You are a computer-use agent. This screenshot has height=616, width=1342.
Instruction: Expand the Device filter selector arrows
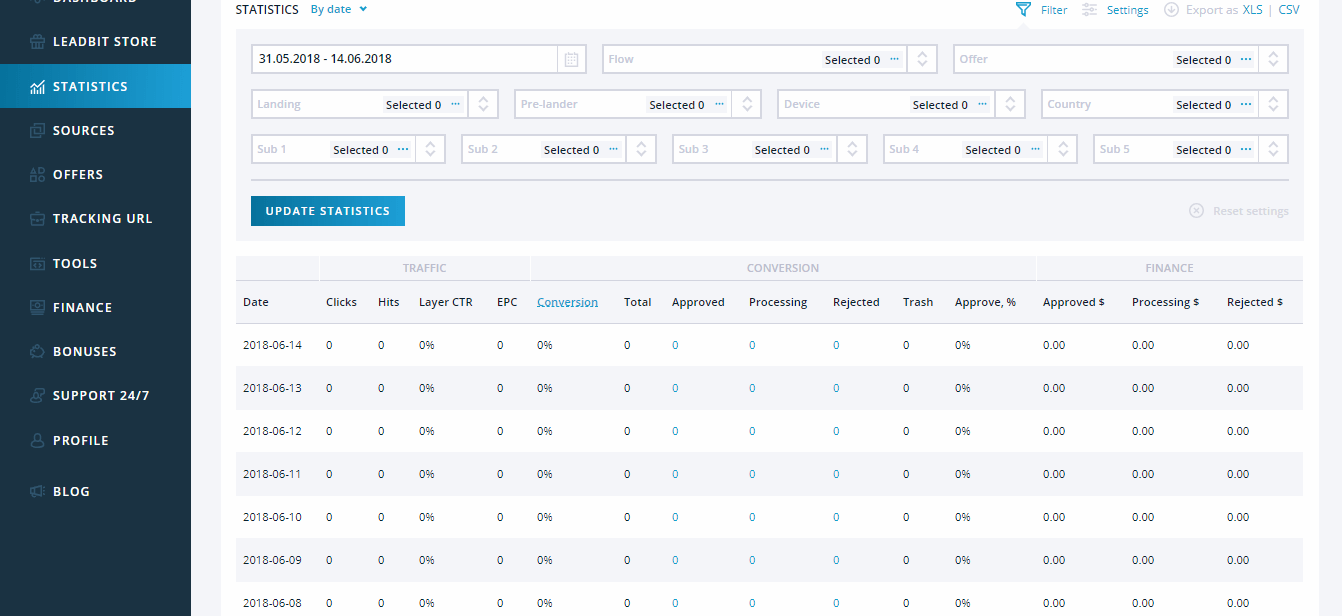1010,105
